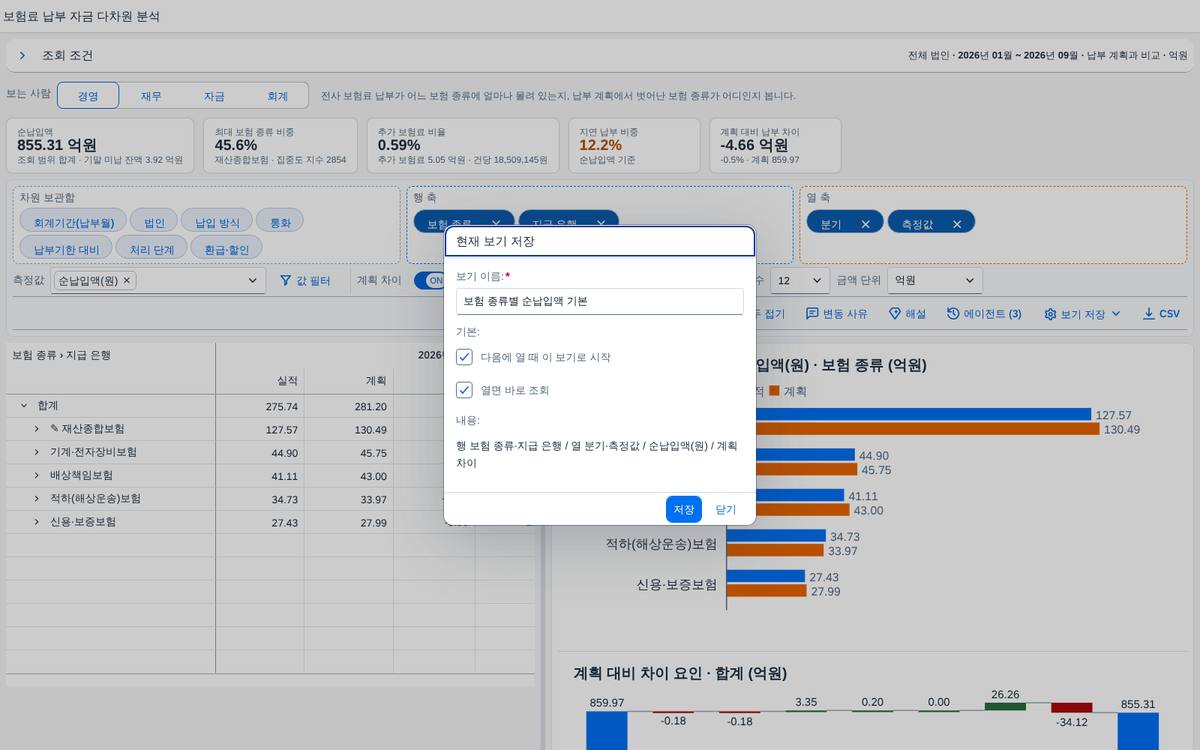The image size is (1200, 750).
Task: Expand the 재산종합보험 row
Action: tap(37, 429)
